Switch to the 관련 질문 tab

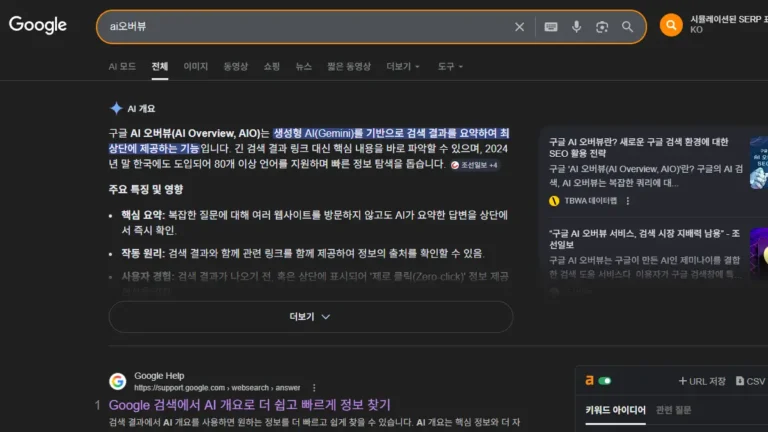[x=673, y=410]
